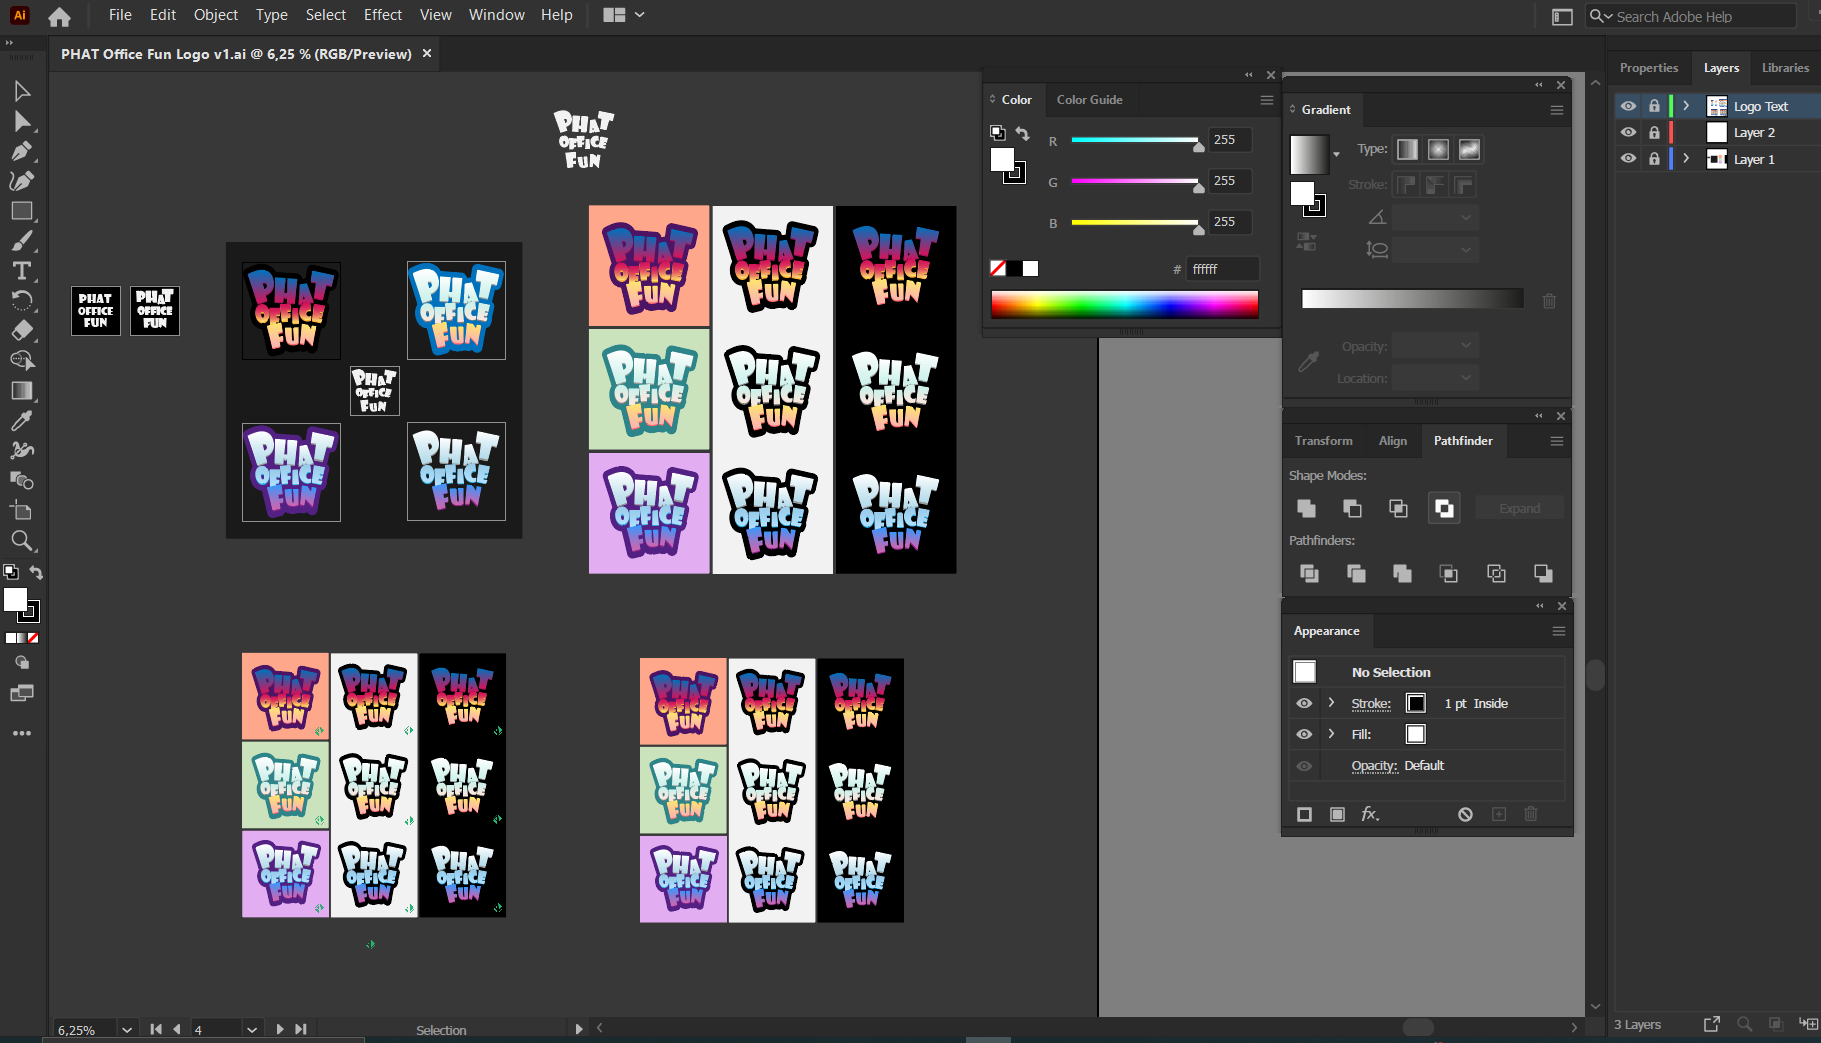
Task: Toggle Stroke visibility in Appearance panel
Action: click(x=1304, y=703)
